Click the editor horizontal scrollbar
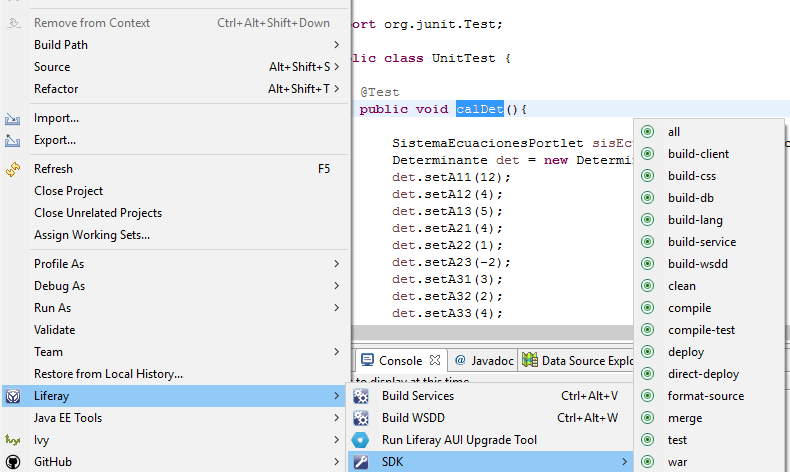Viewport: 790px width, 472px height. (492, 332)
